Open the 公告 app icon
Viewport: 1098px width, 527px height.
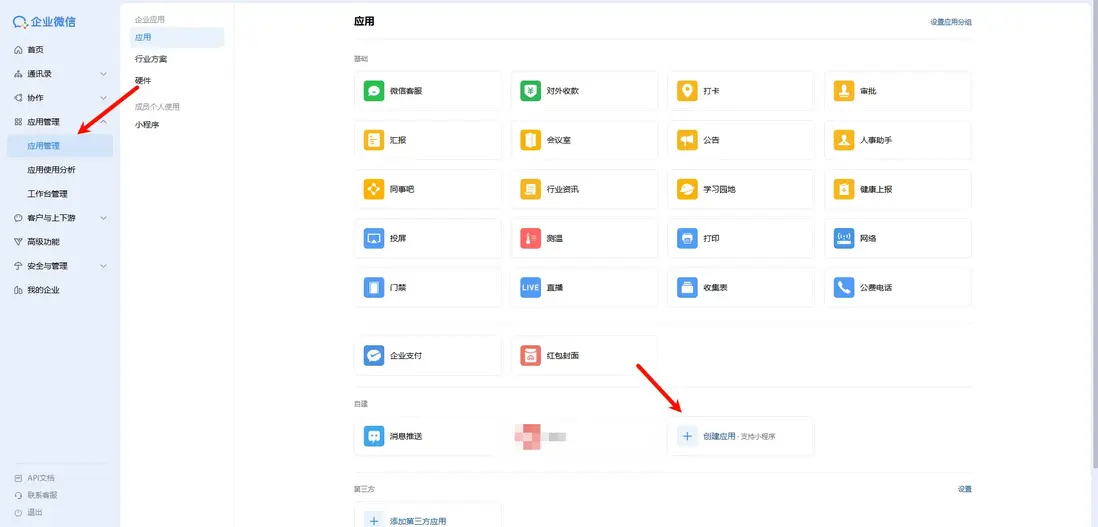coord(688,140)
